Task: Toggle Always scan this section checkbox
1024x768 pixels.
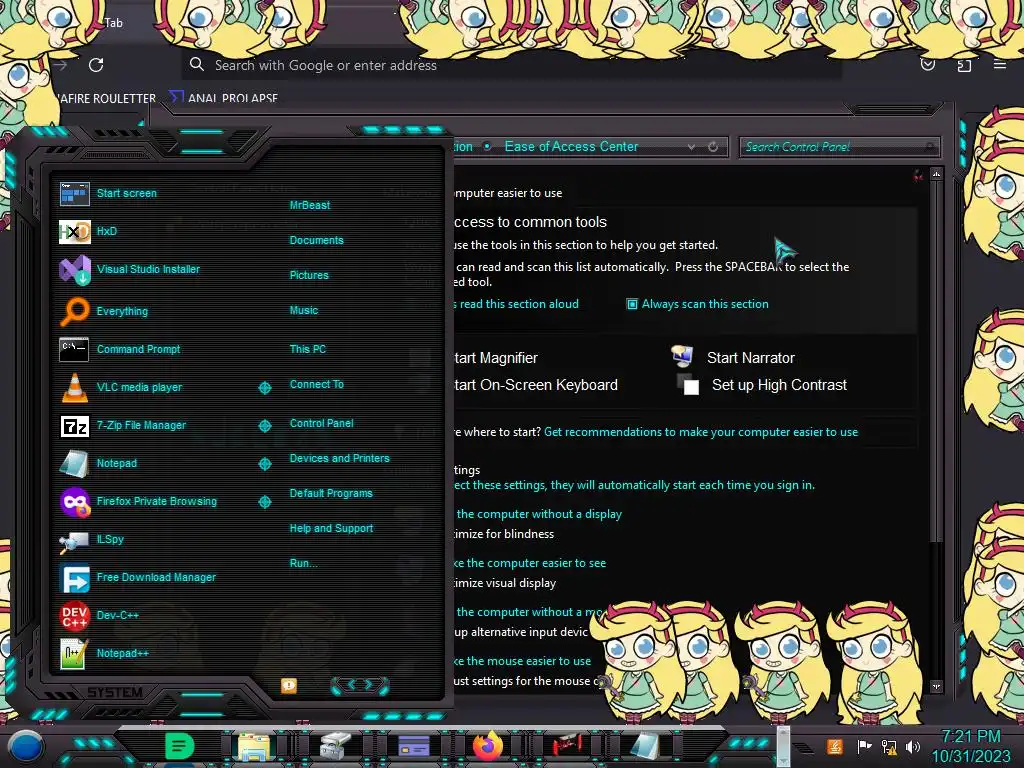Action: click(632, 304)
